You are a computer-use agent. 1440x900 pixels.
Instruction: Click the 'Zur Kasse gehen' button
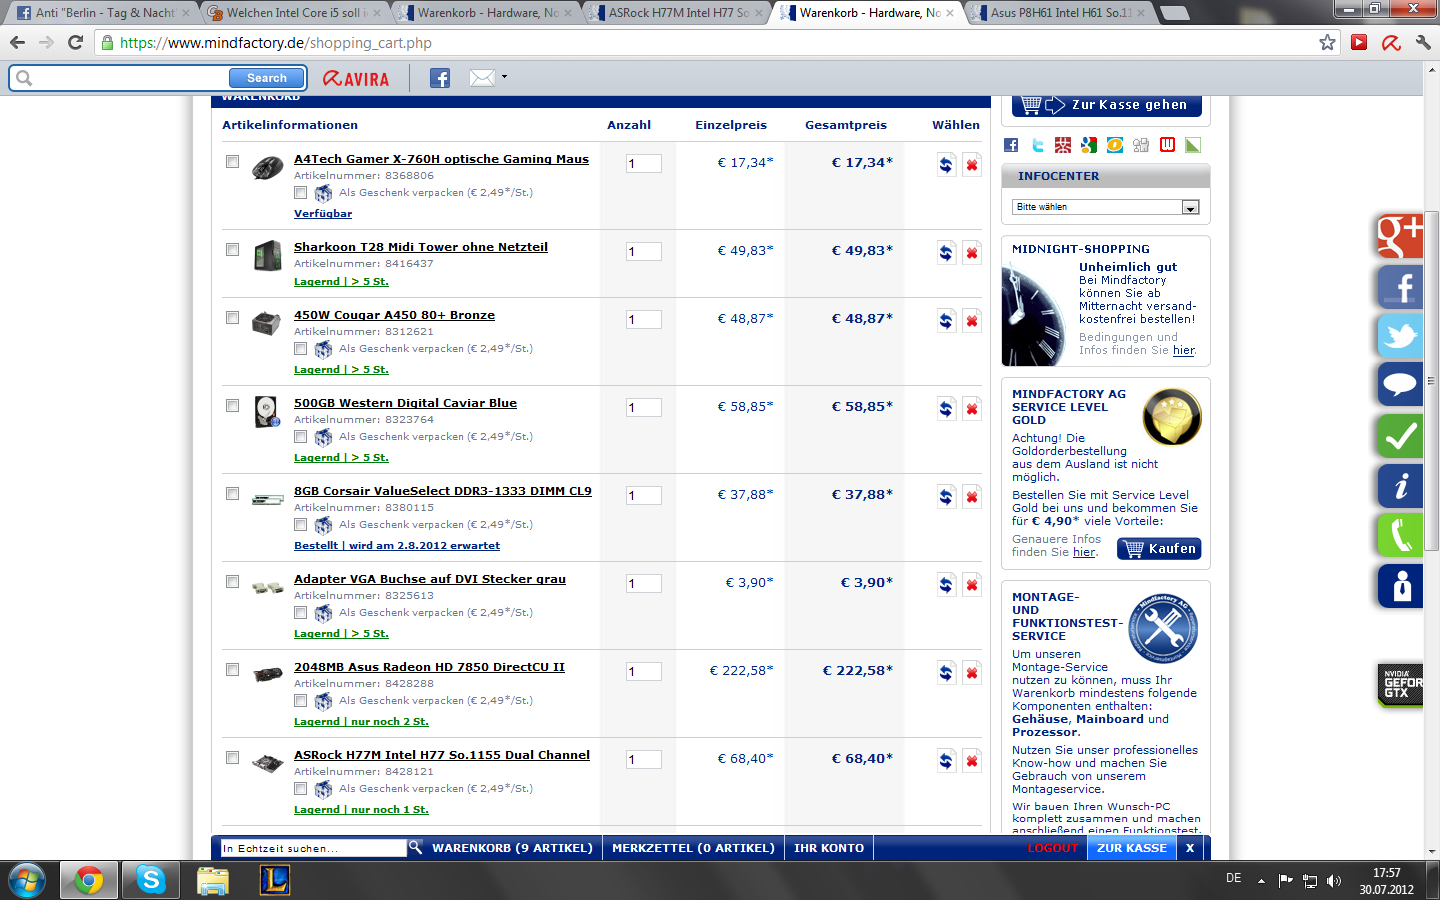click(1106, 105)
